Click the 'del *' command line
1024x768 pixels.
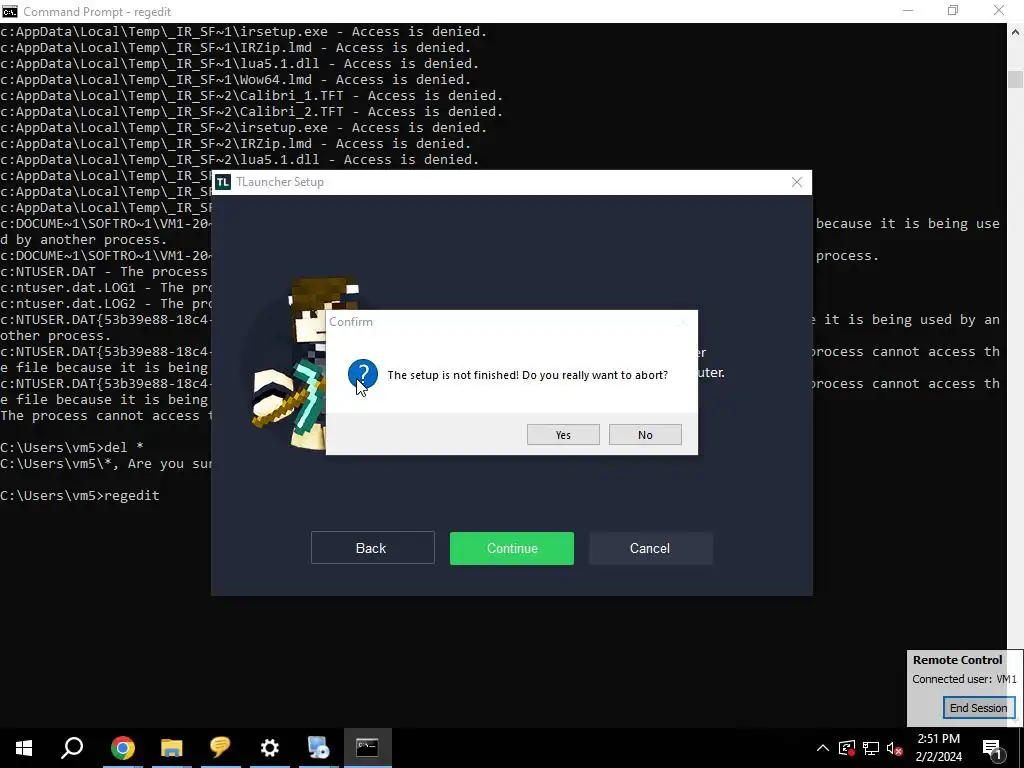[72, 447]
